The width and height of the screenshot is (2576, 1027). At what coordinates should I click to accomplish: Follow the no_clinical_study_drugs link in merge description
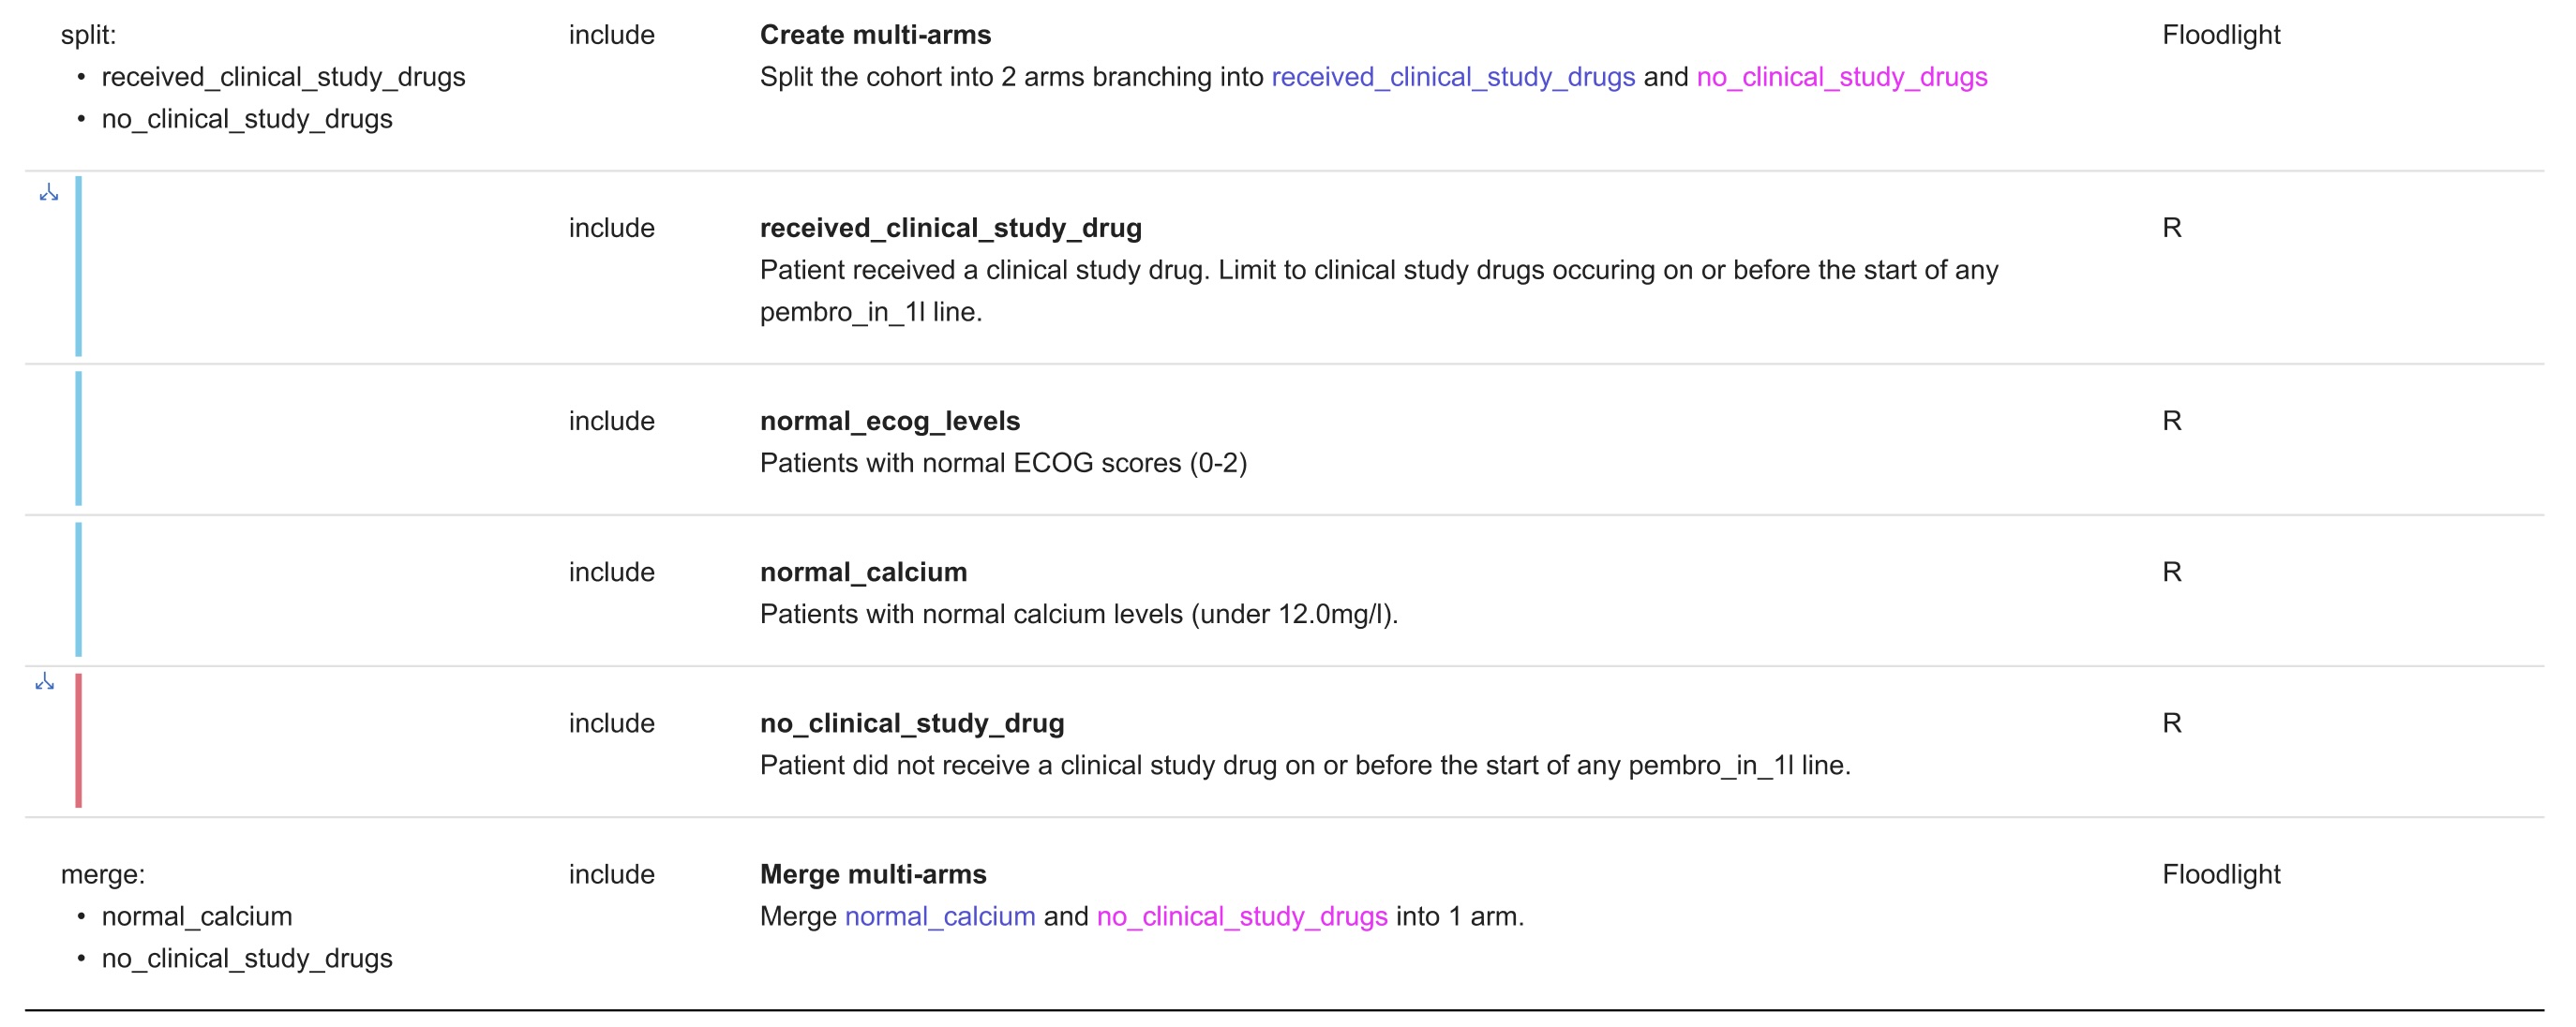1241,916
